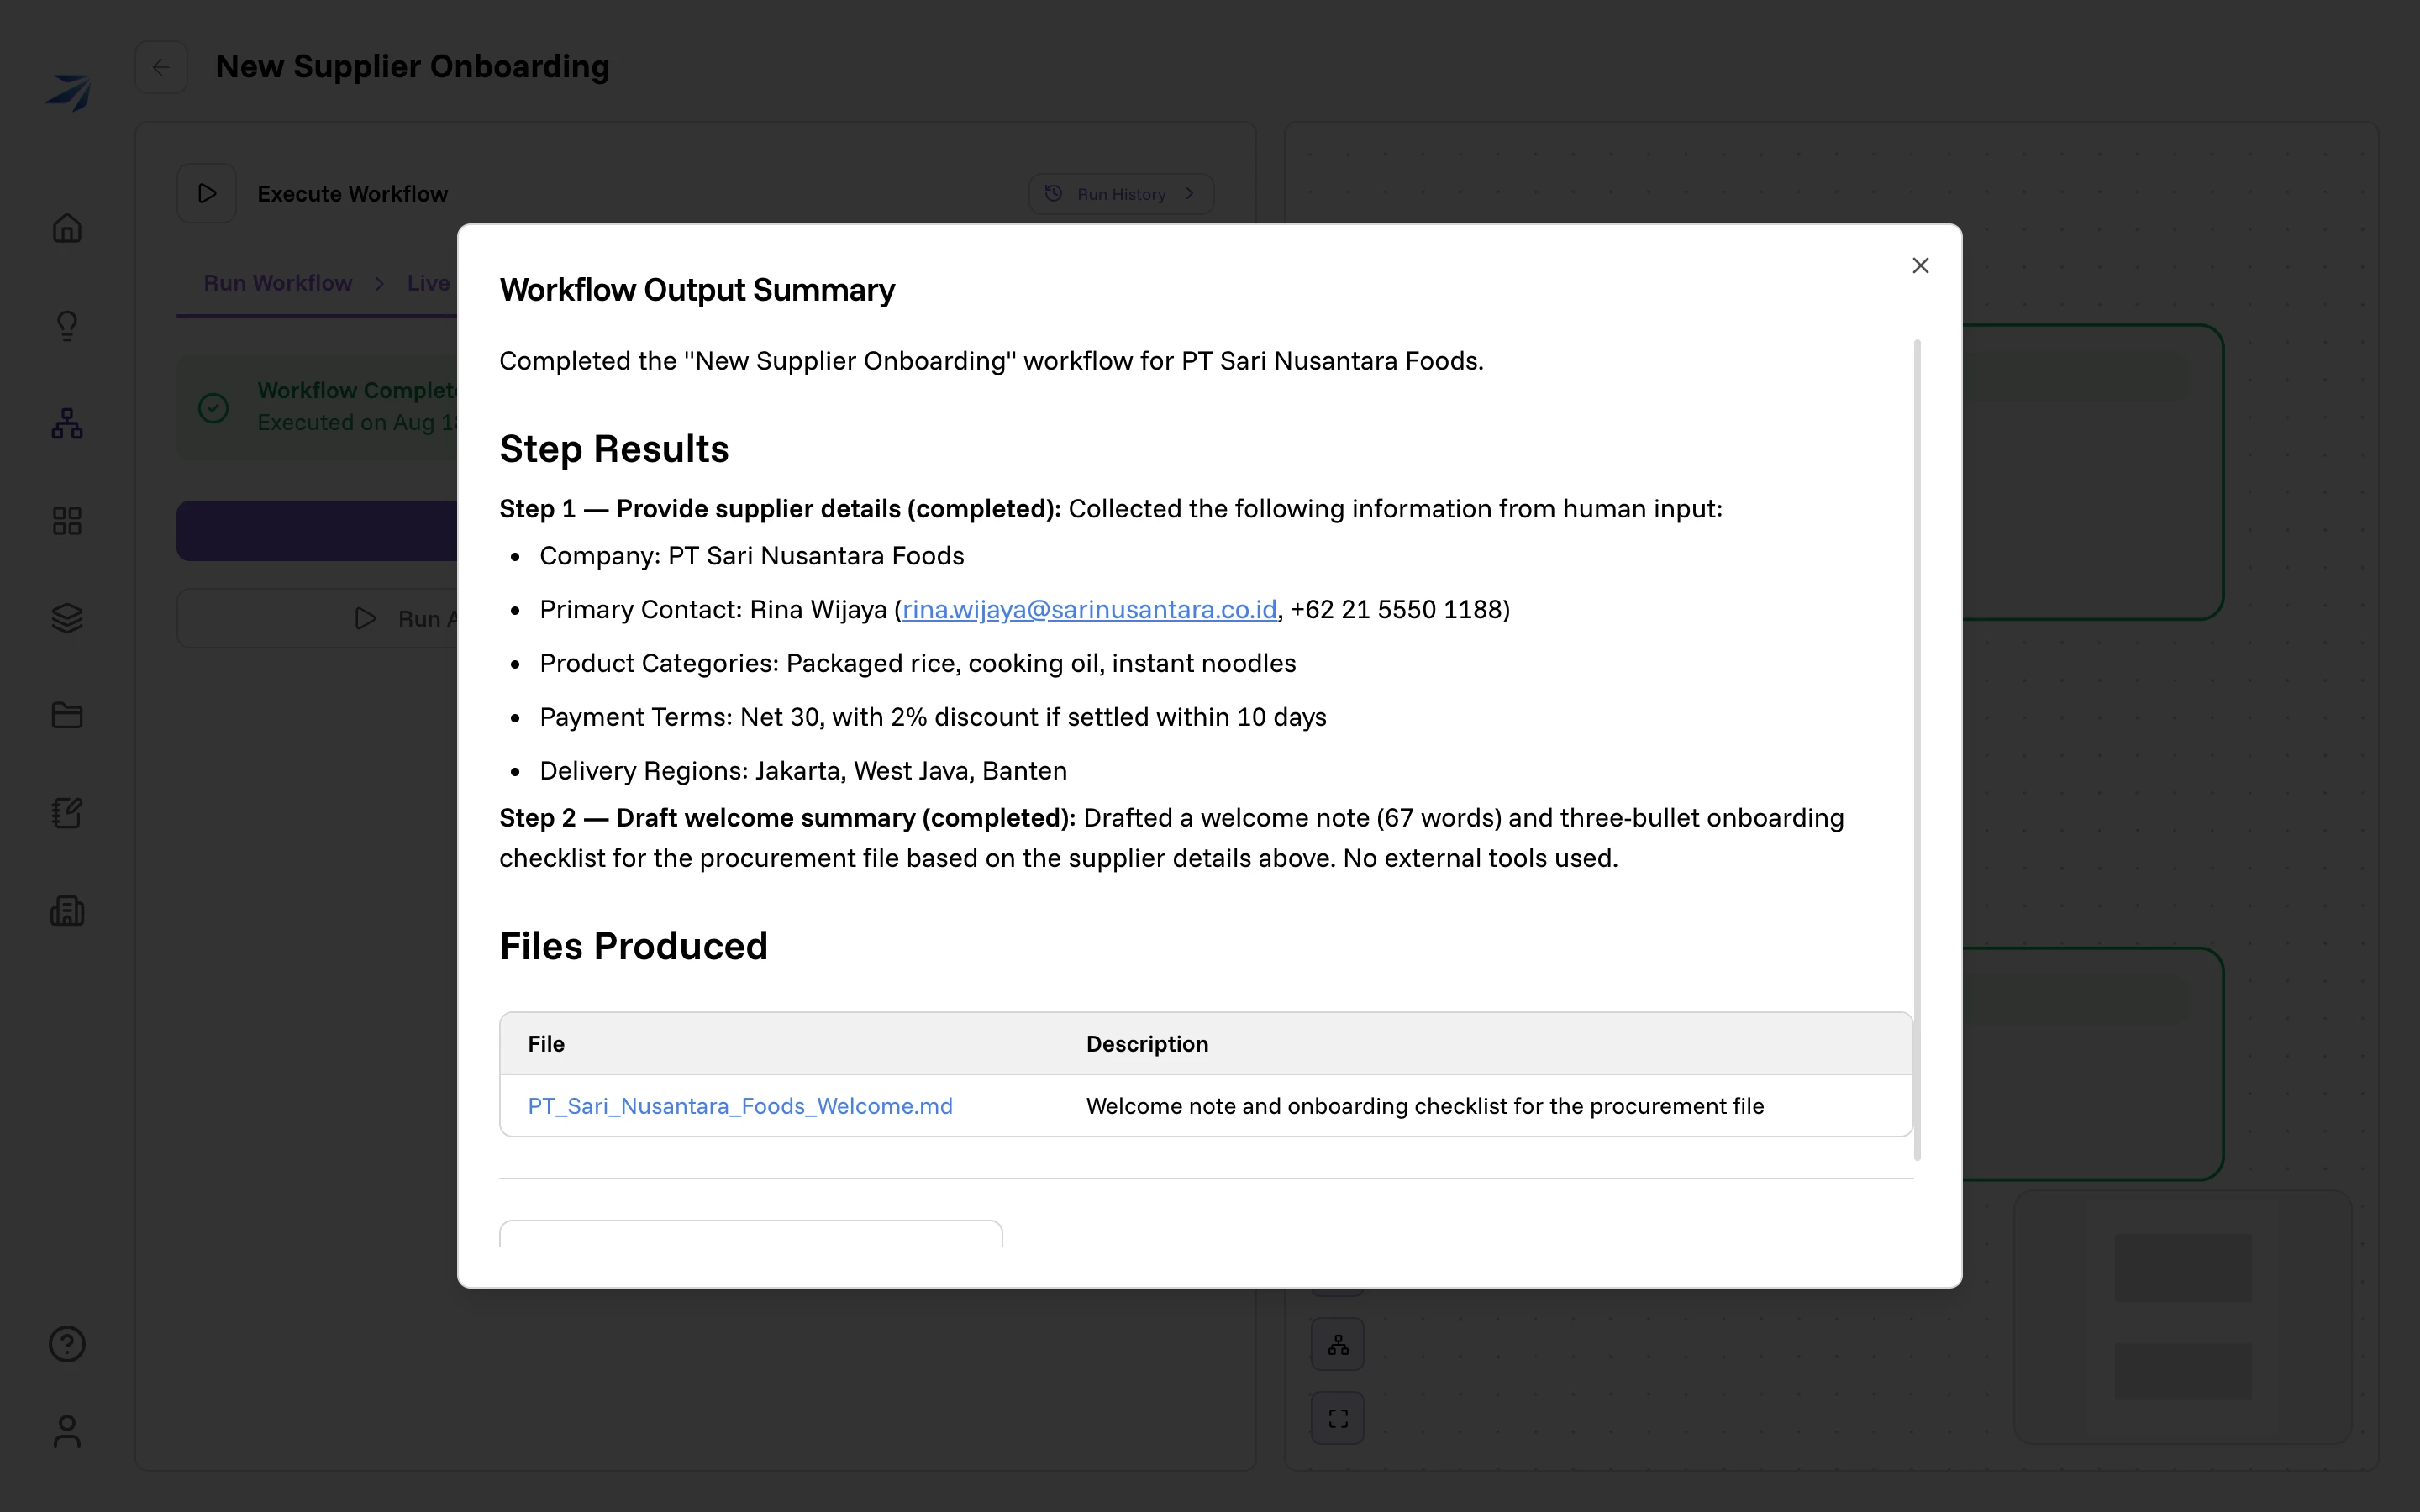Click the dark purple button under Workflow Complete

(x=316, y=531)
